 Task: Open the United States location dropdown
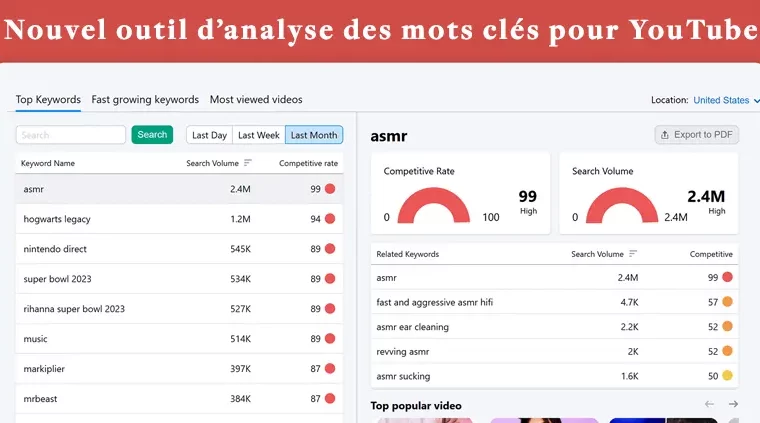click(x=726, y=100)
